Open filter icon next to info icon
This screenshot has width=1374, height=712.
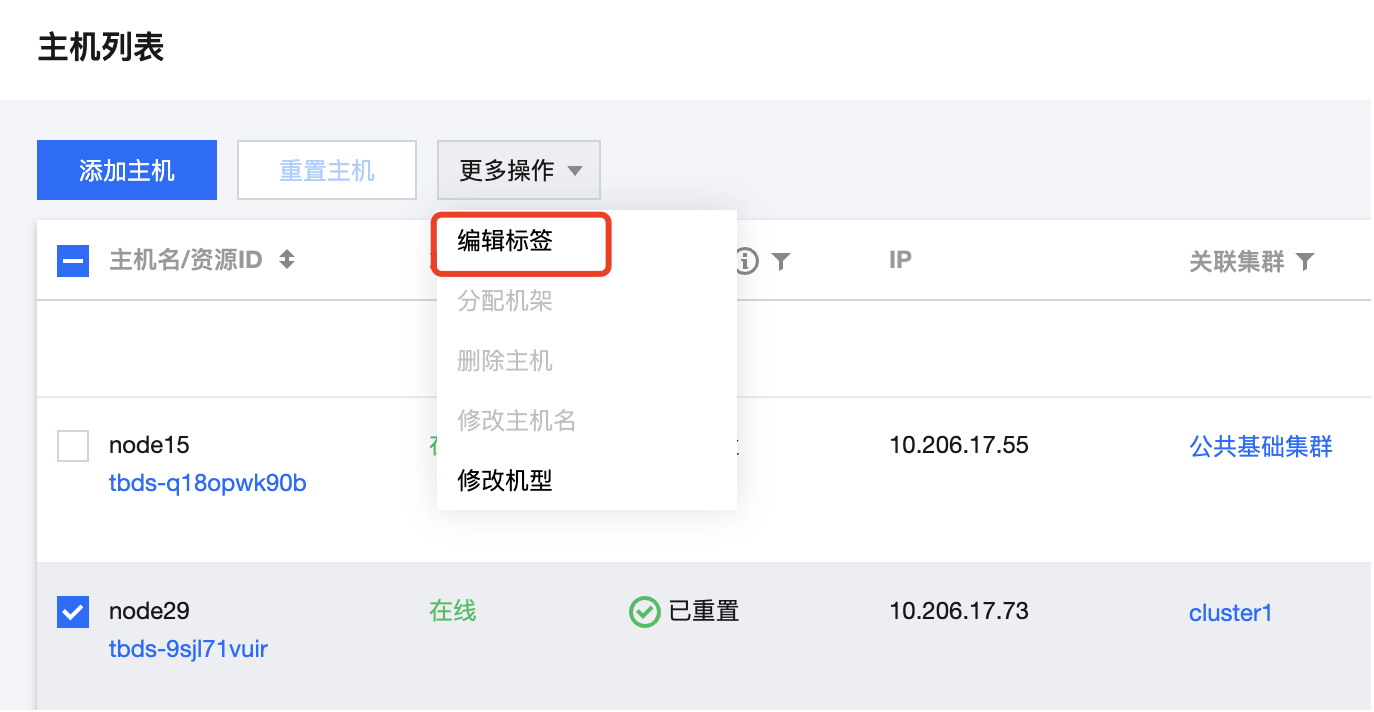point(781,261)
